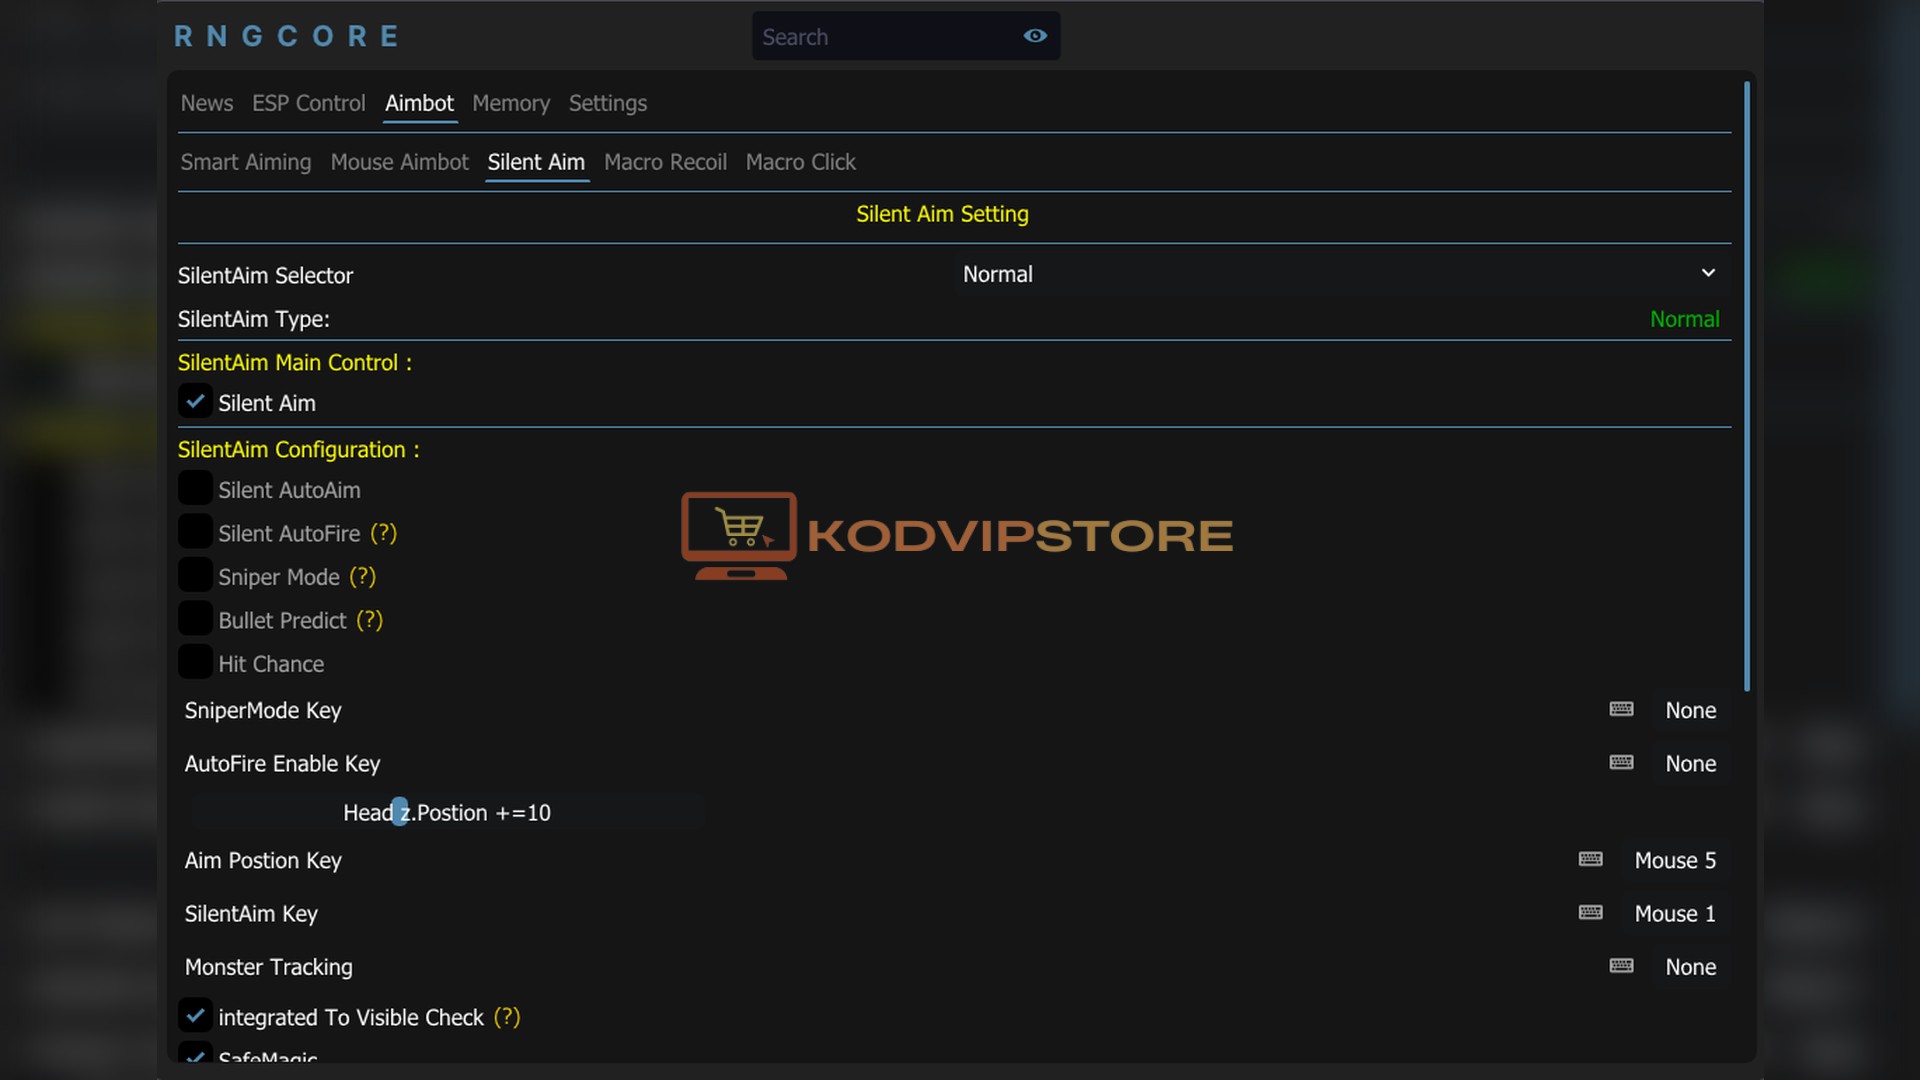The height and width of the screenshot is (1080, 1920).
Task: Click help (?) icon next to Silent AutoFire
Action: click(x=383, y=533)
